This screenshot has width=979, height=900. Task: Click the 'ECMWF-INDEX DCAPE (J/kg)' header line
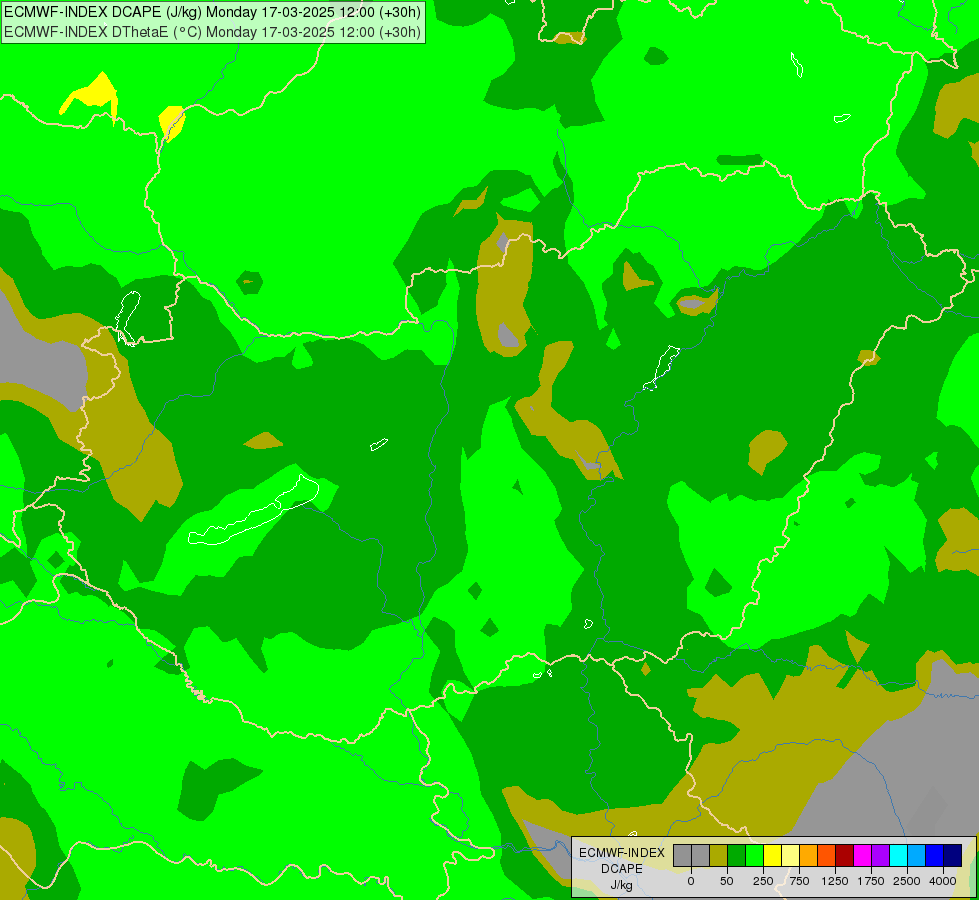[212, 12]
